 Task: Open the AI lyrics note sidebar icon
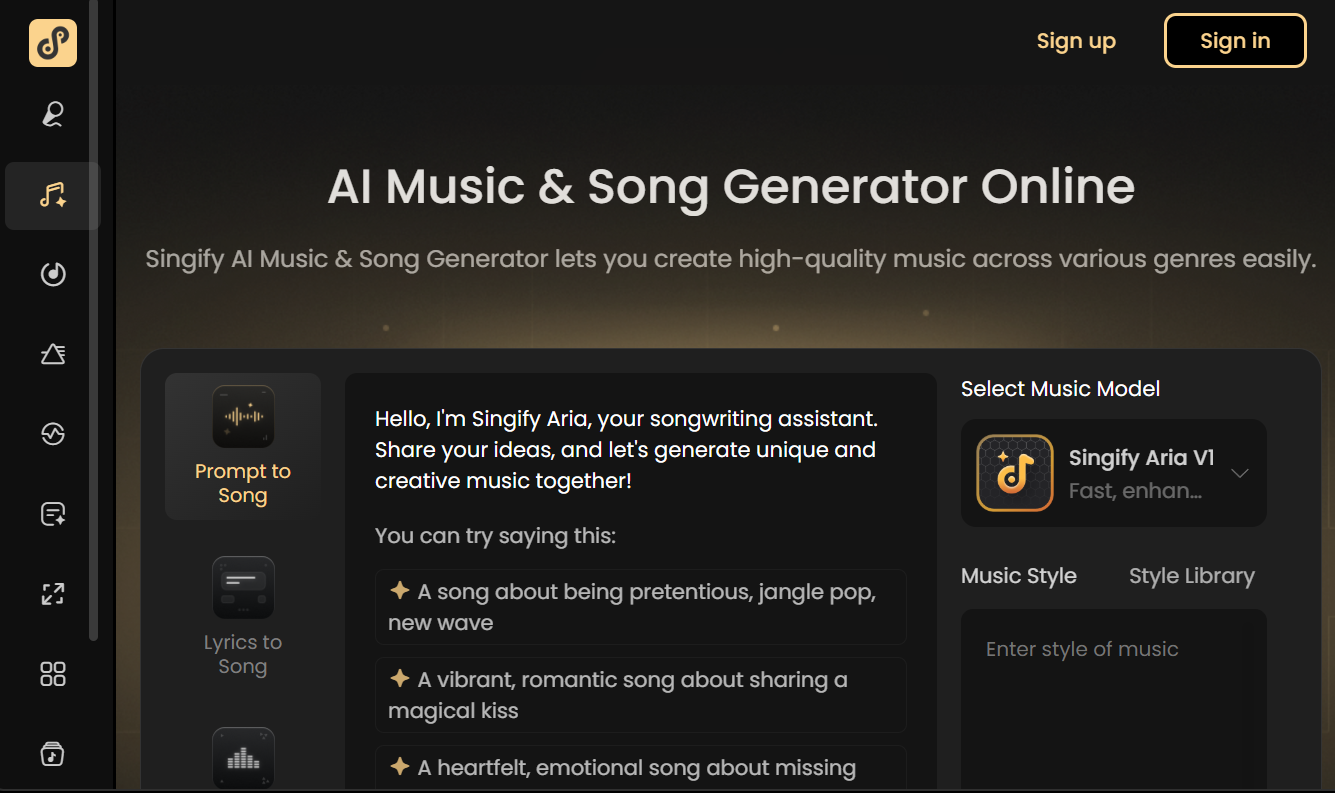pos(53,514)
